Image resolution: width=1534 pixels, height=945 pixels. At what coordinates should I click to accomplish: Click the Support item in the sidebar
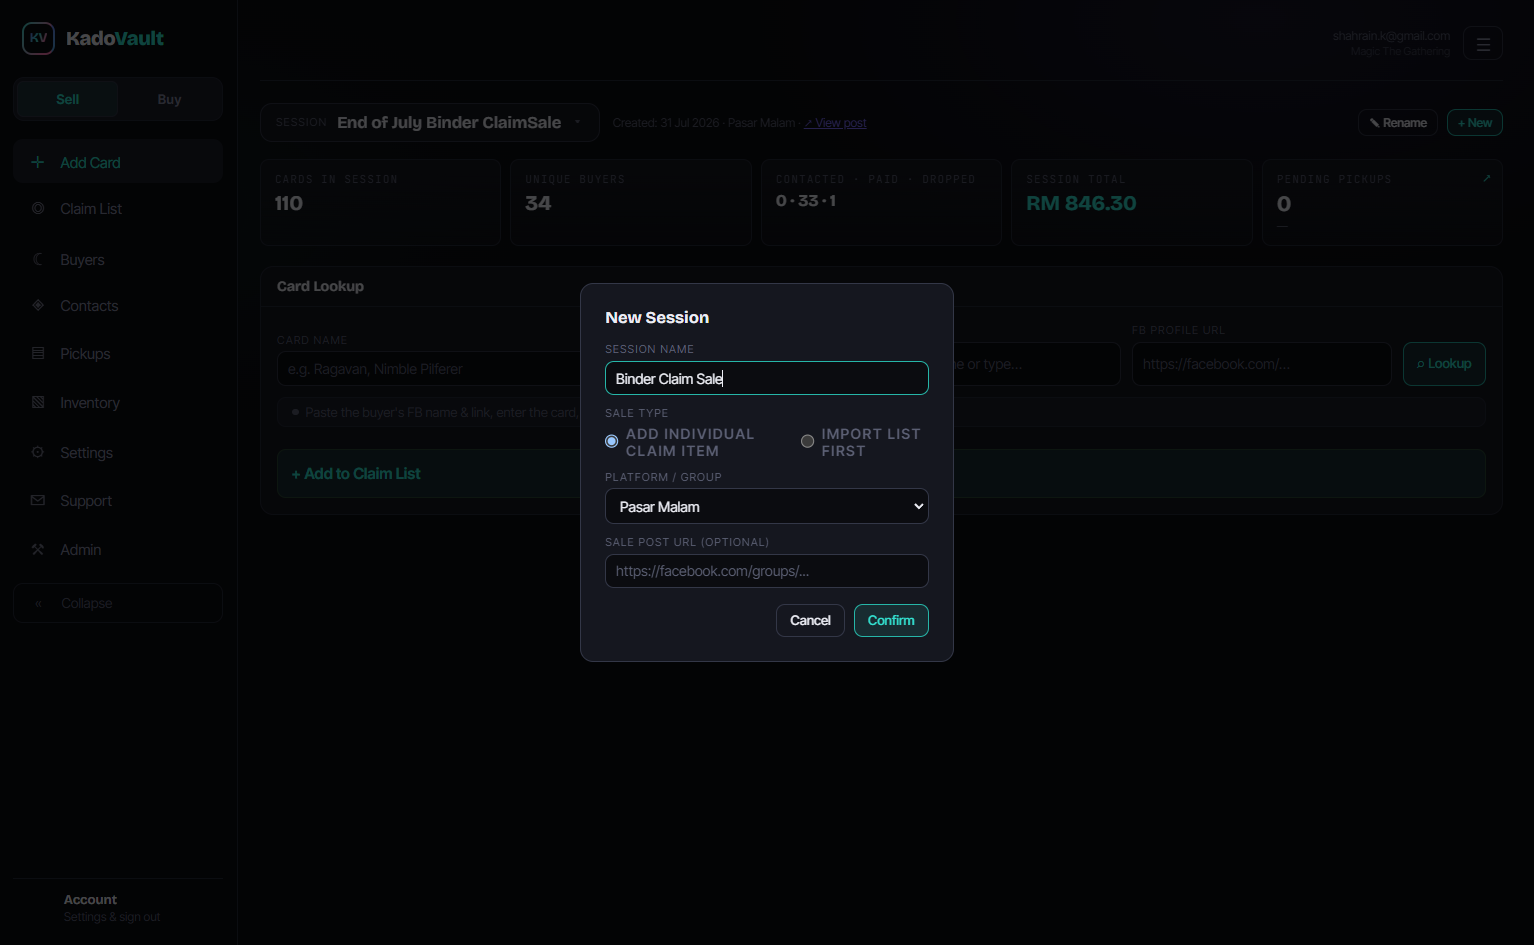(x=118, y=500)
